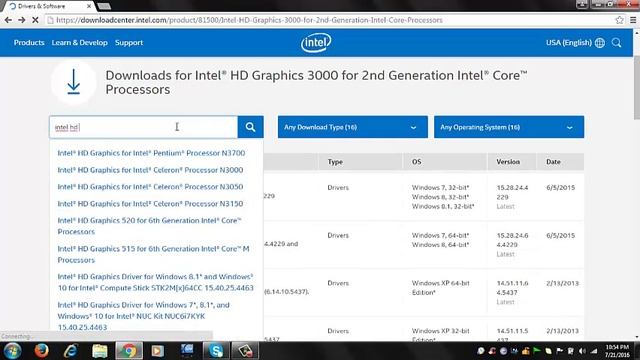Open Internet Explorer from the taskbar
This screenshot has height=360, width=640.
click(70, 351)
